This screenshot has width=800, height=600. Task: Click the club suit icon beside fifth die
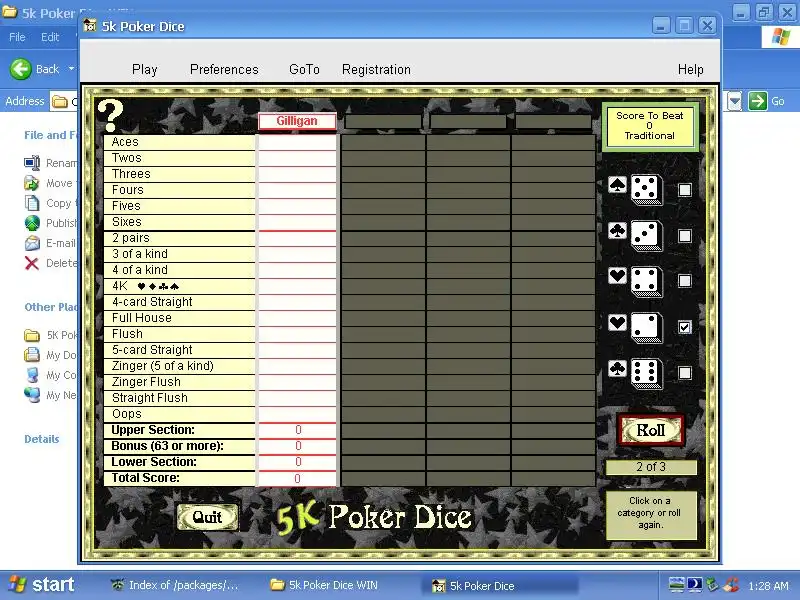tap(617, 368)
